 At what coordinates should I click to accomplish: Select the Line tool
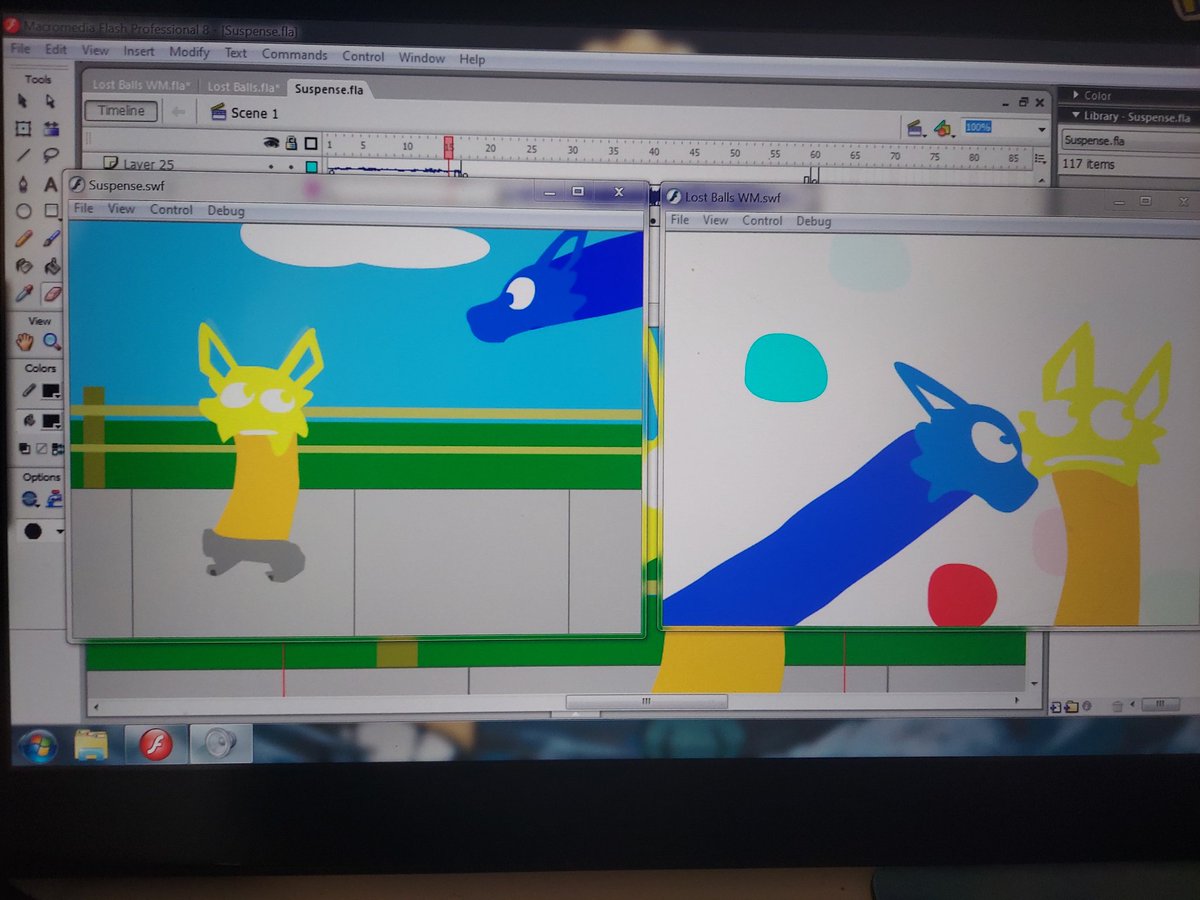23,156
